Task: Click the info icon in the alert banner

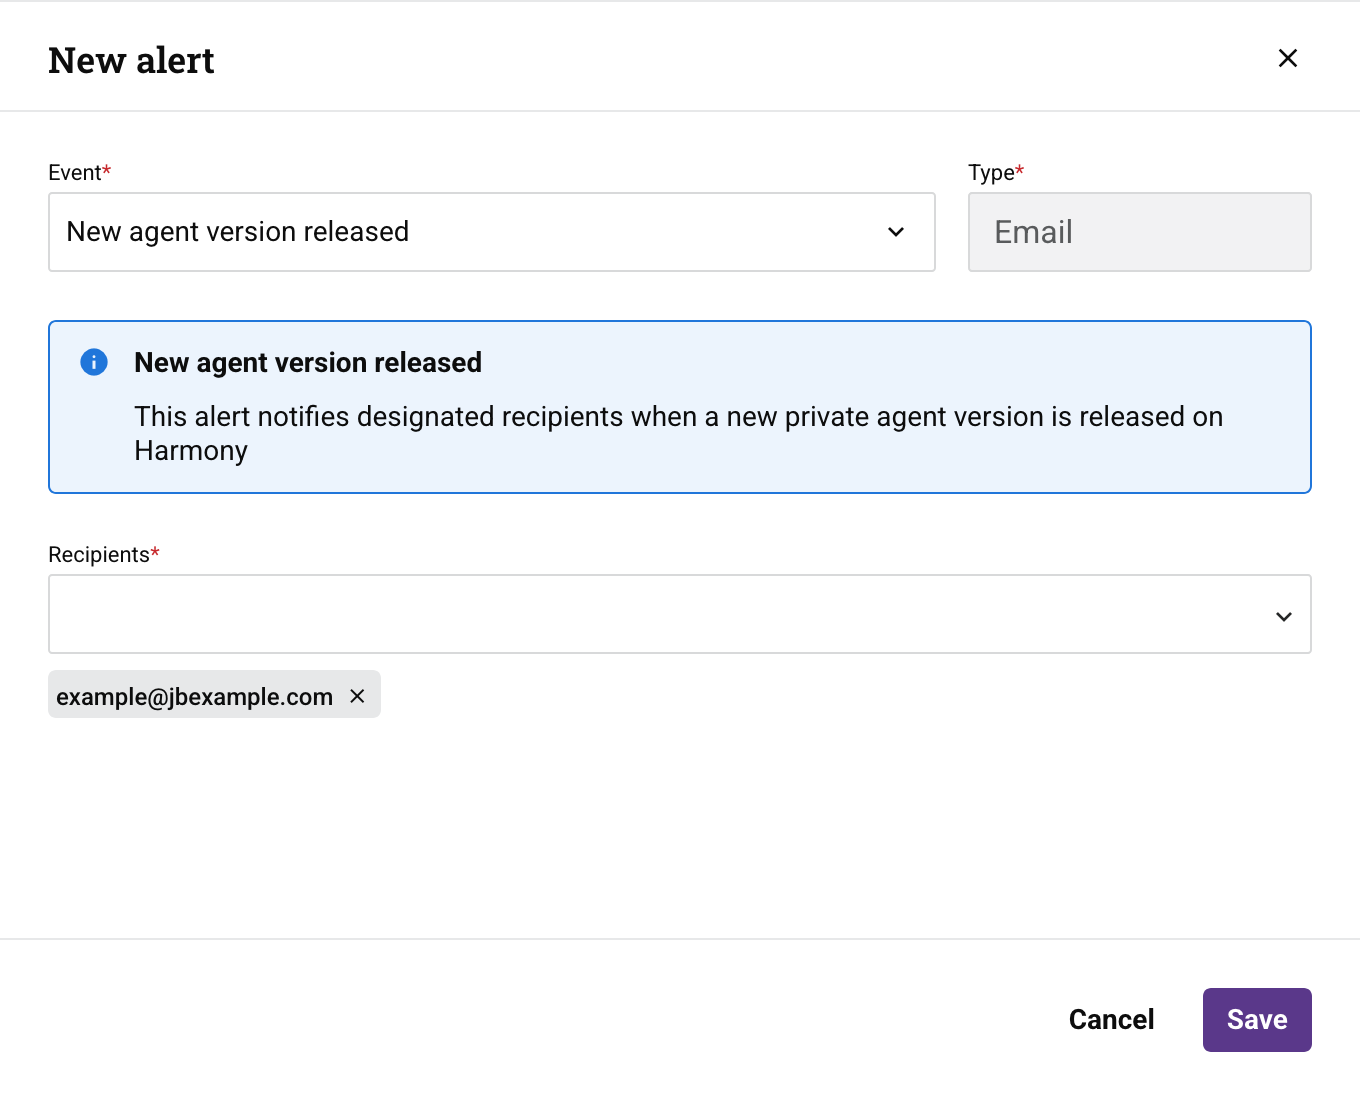Action: pos(93,362)
